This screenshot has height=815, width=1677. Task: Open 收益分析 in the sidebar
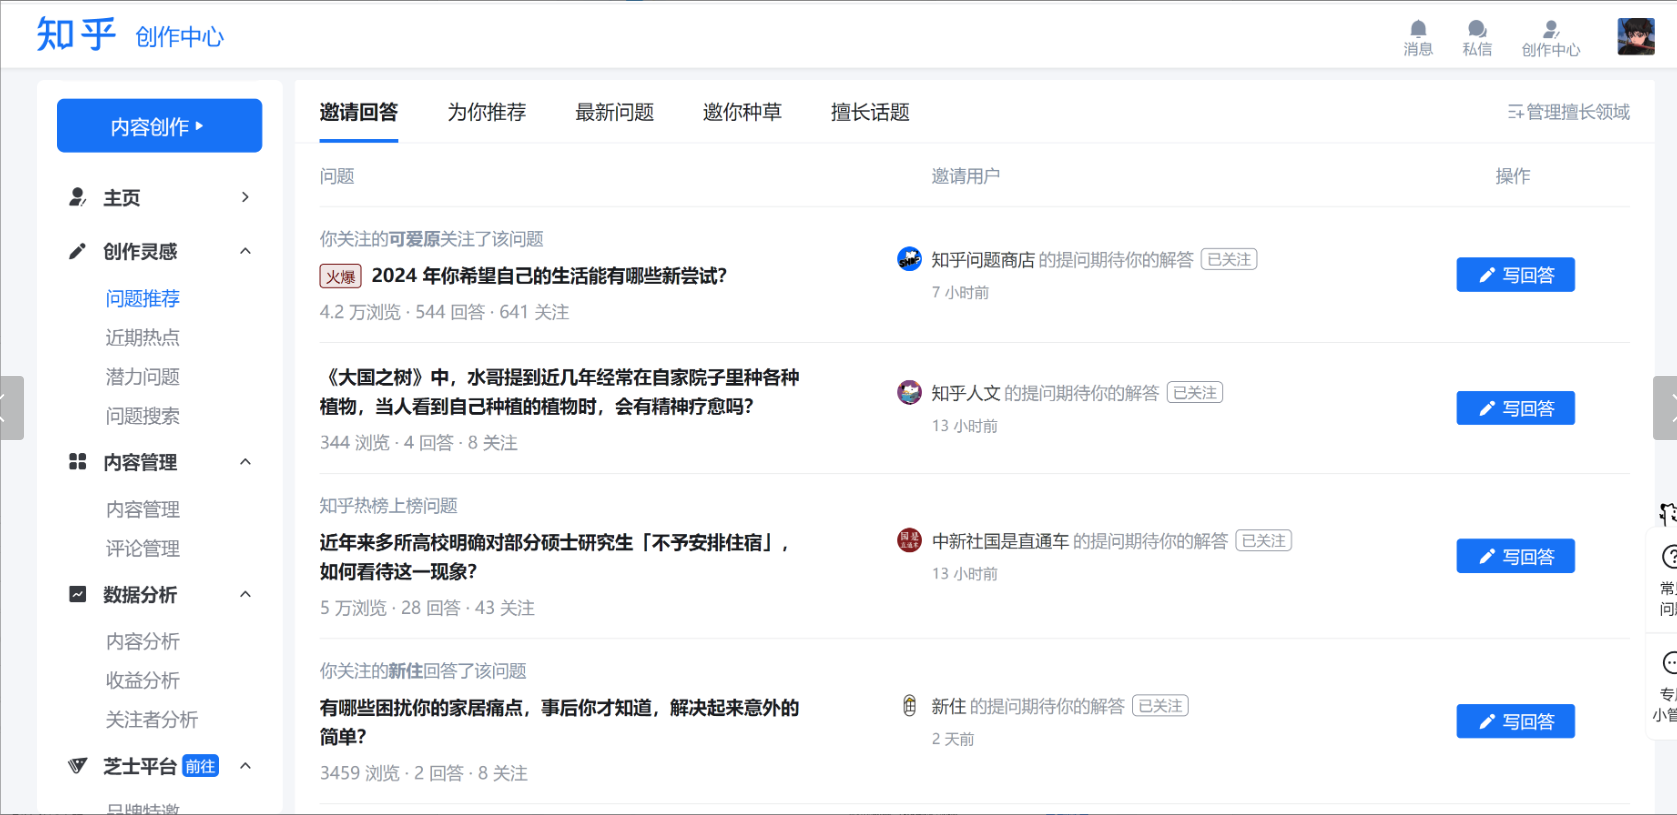click(x=143, y=680)
